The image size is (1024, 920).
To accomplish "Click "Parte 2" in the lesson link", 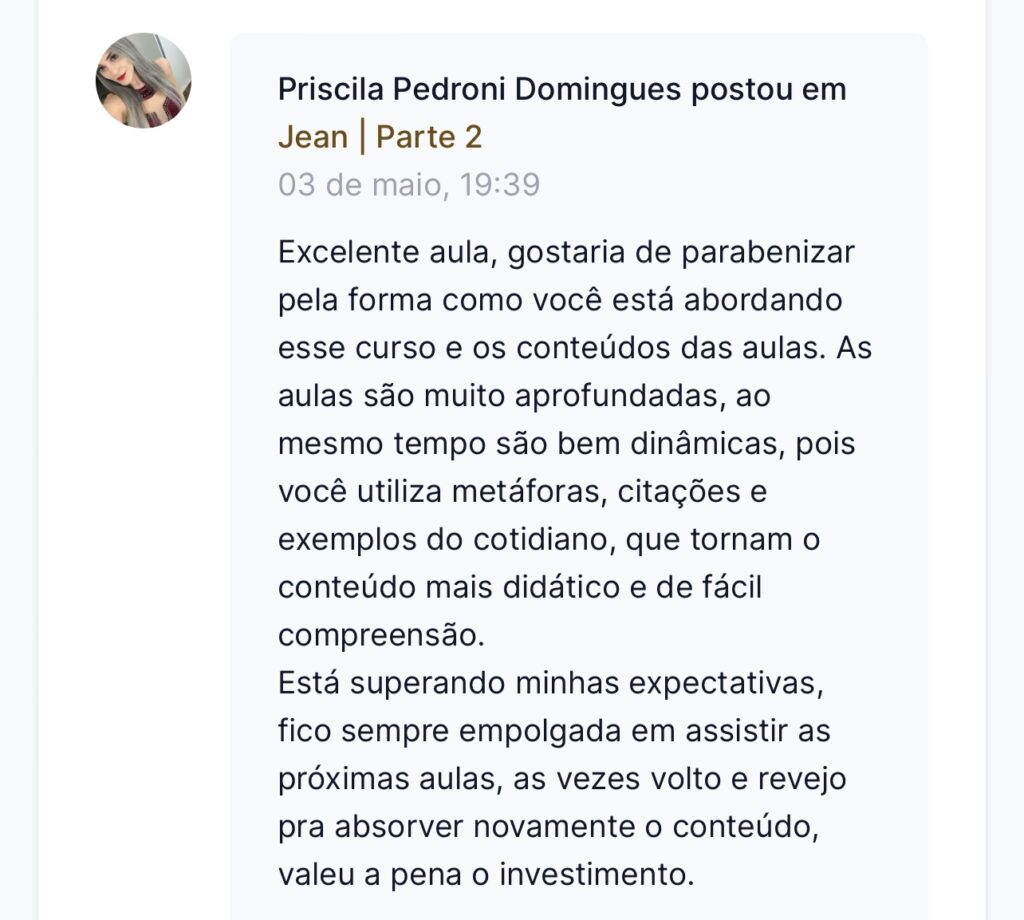I will click(429, 137).
